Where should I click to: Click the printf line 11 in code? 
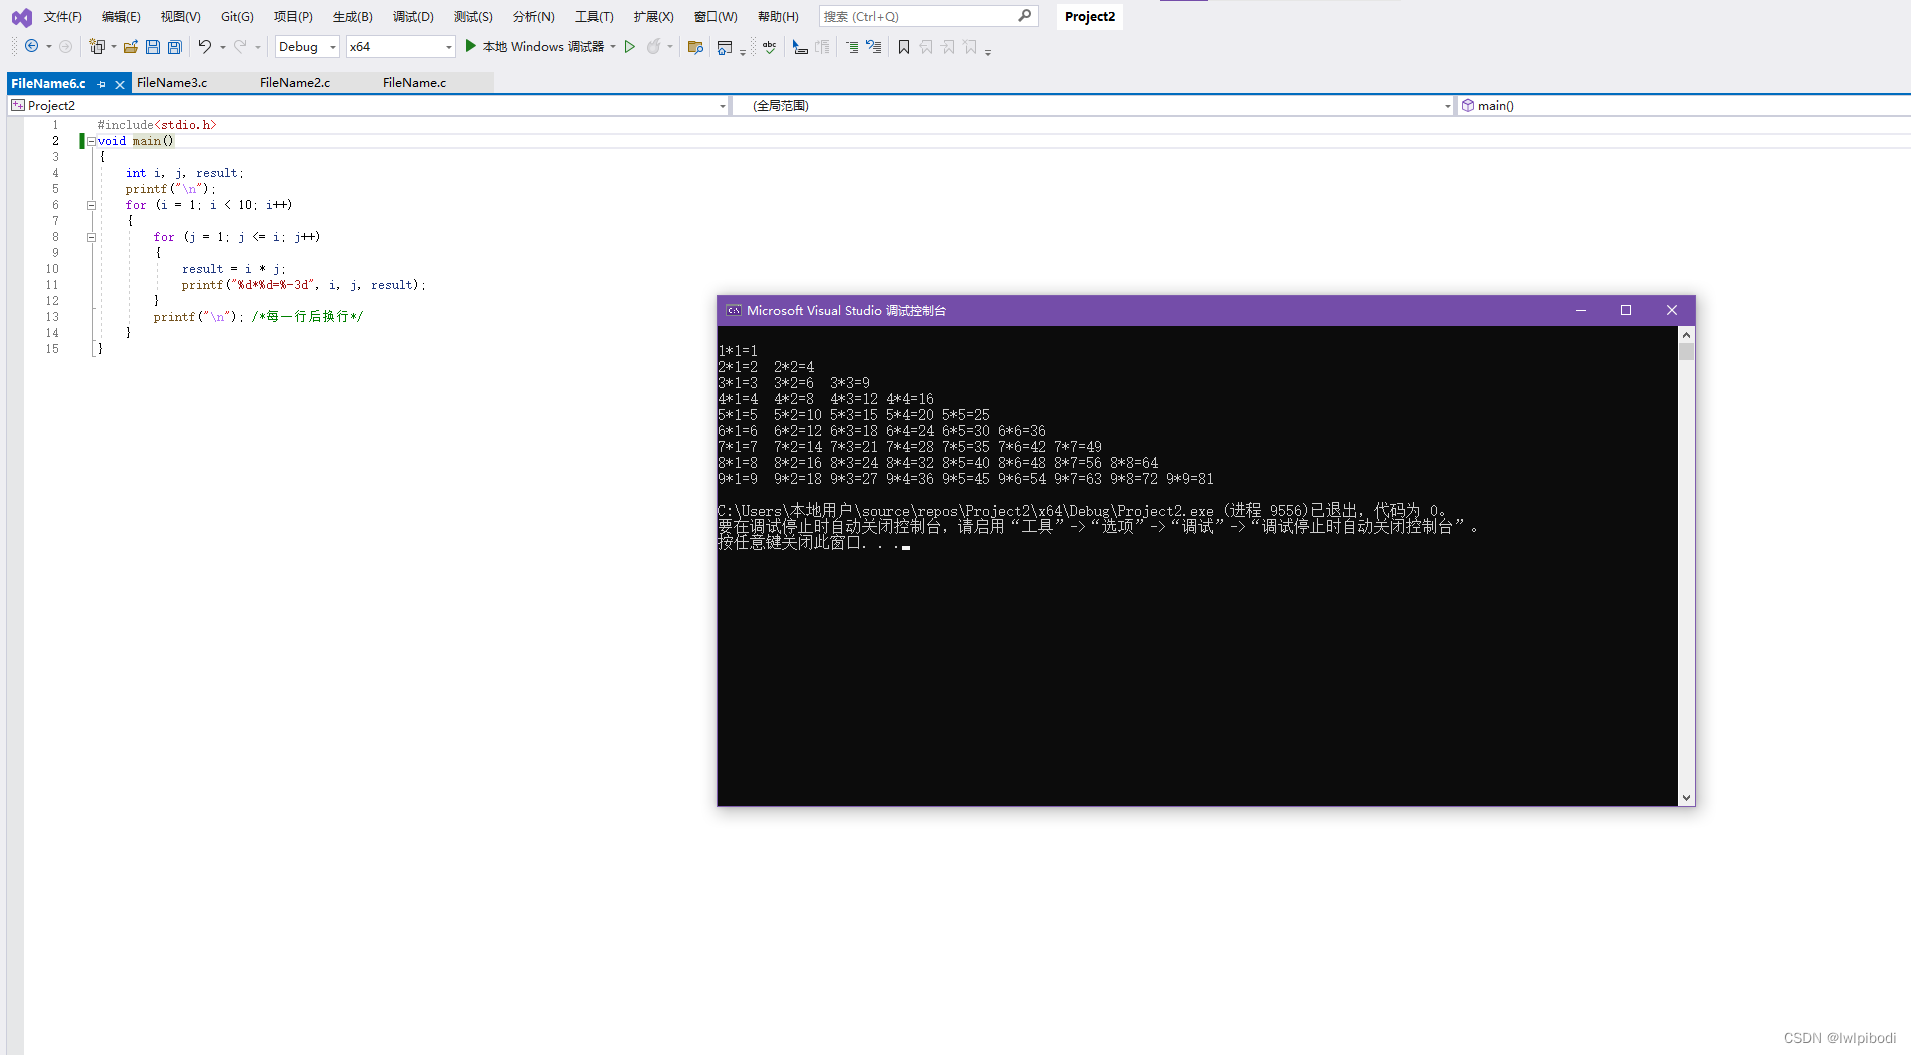point(303,285)
